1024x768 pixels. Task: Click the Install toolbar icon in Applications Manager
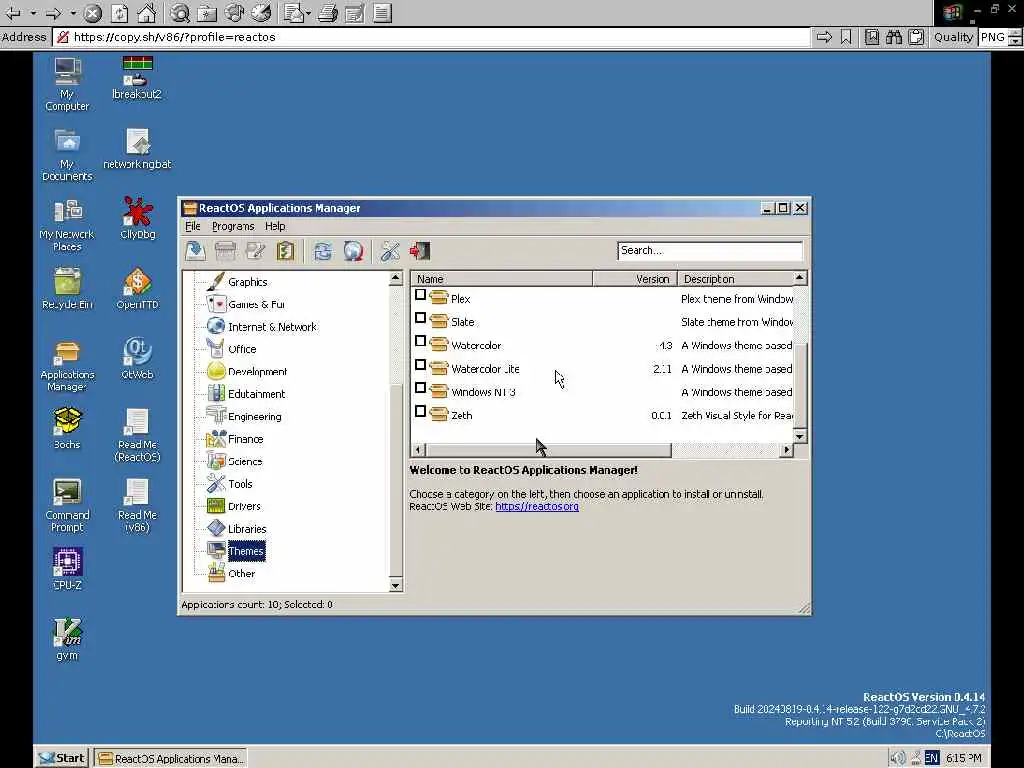tap(195, 251)
